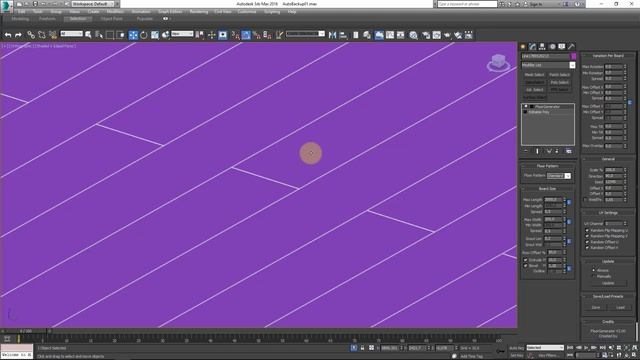Select the Unlink Selection tool
This screenshot has height=360, width=640.
tap(42, 35)
